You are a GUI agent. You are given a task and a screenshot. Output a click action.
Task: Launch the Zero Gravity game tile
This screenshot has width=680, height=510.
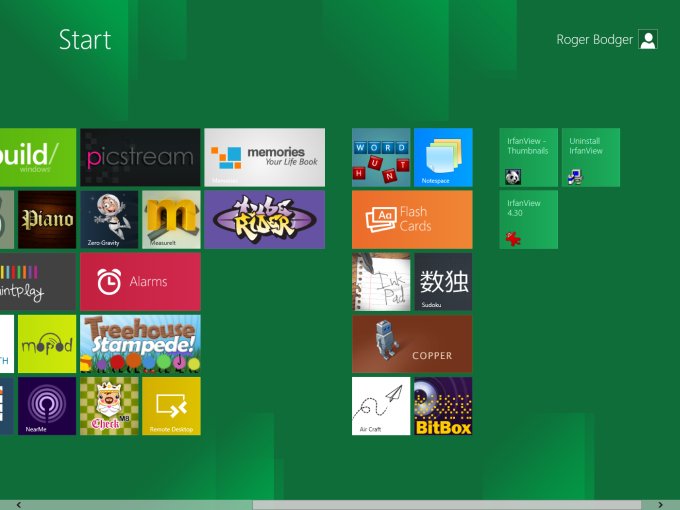pos(109,219)
